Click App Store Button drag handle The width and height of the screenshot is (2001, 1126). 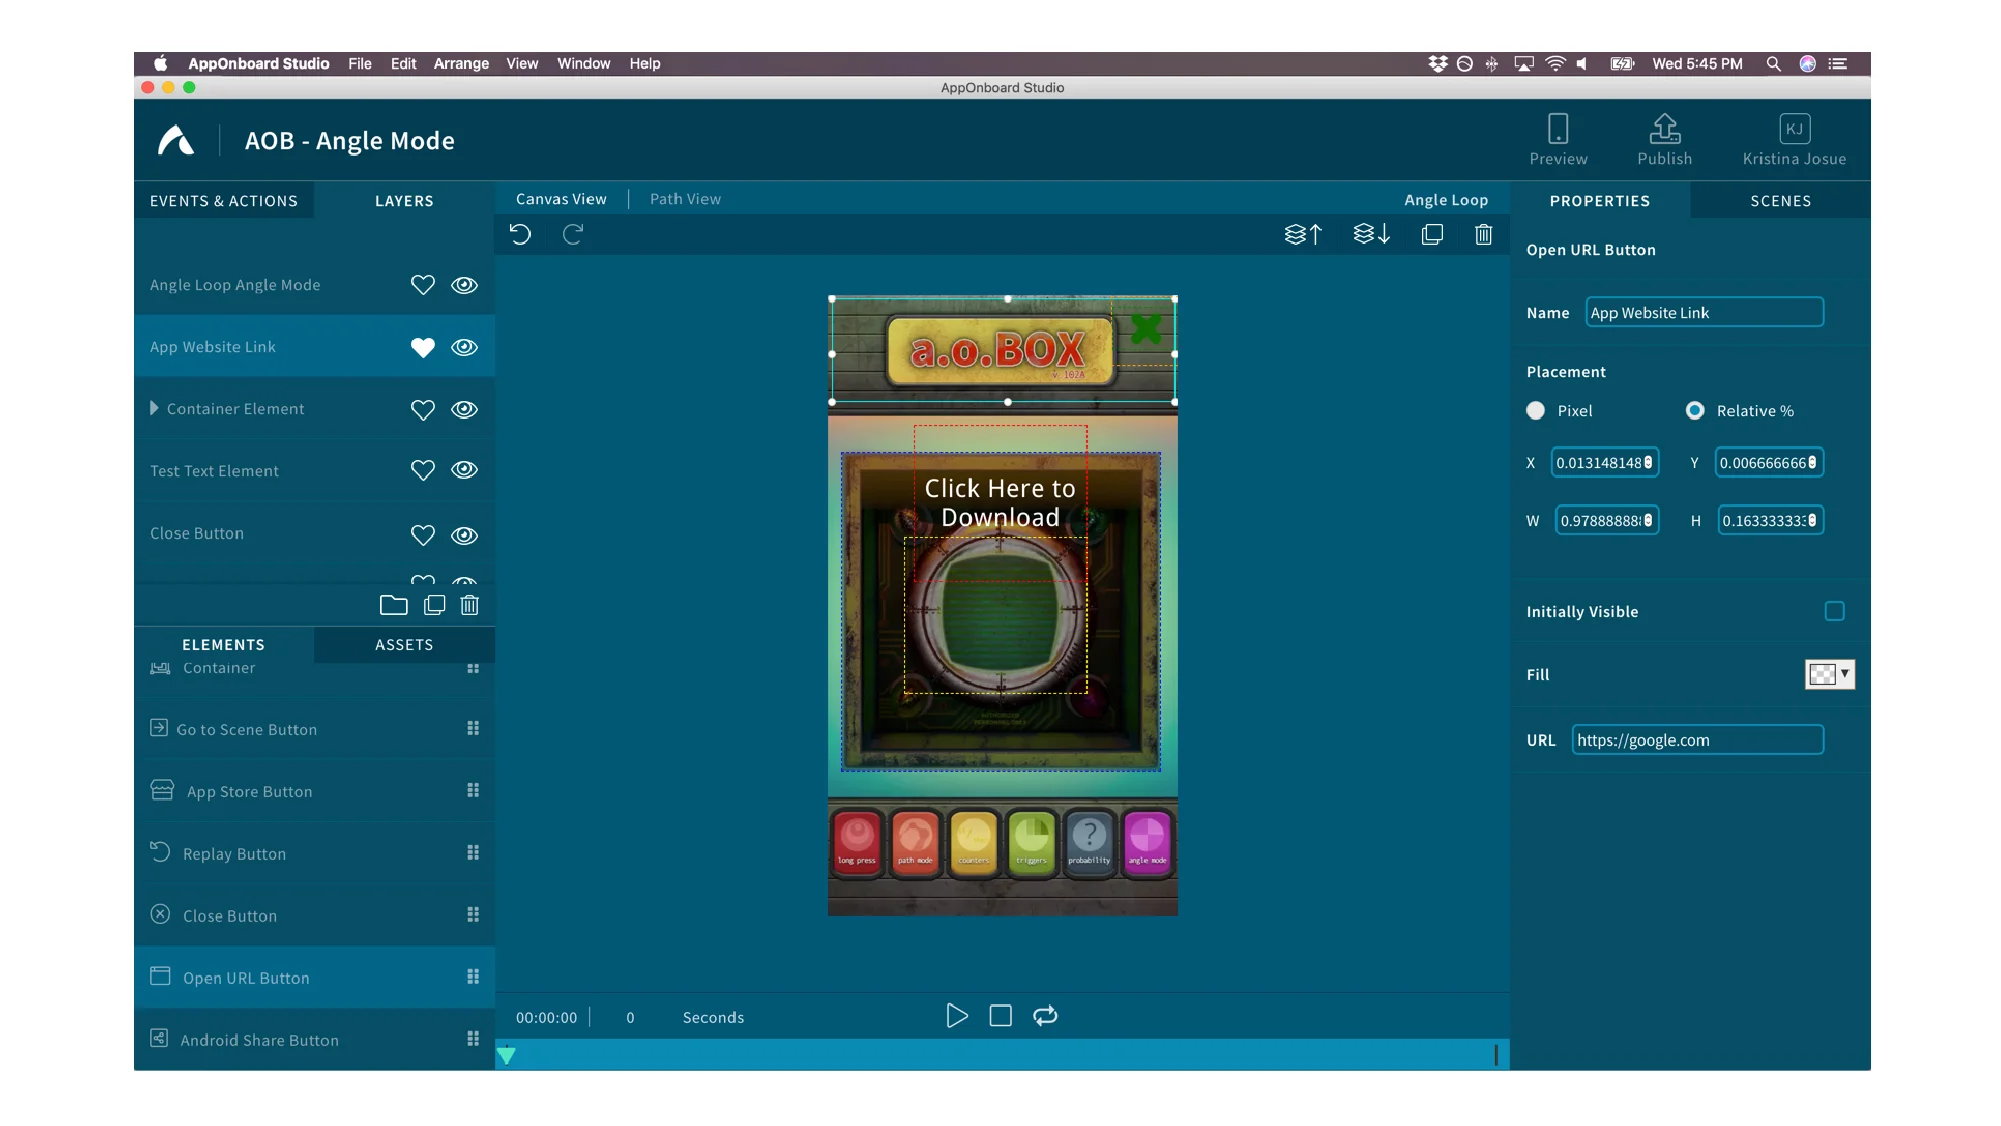coord(473,791)
